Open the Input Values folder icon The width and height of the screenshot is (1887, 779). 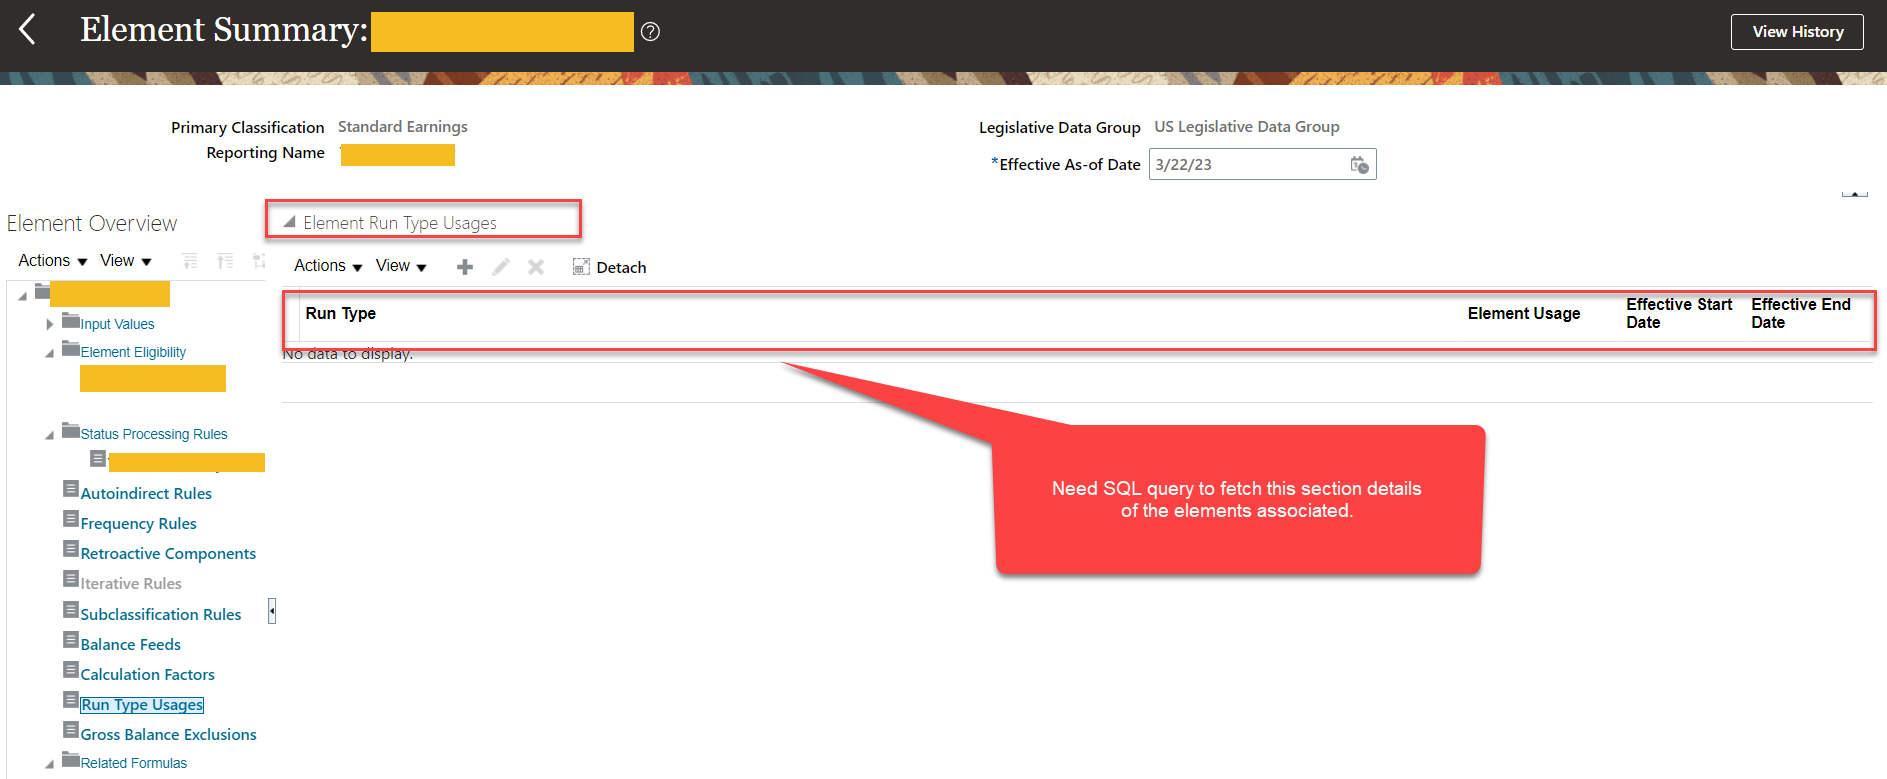pos(70,321)
